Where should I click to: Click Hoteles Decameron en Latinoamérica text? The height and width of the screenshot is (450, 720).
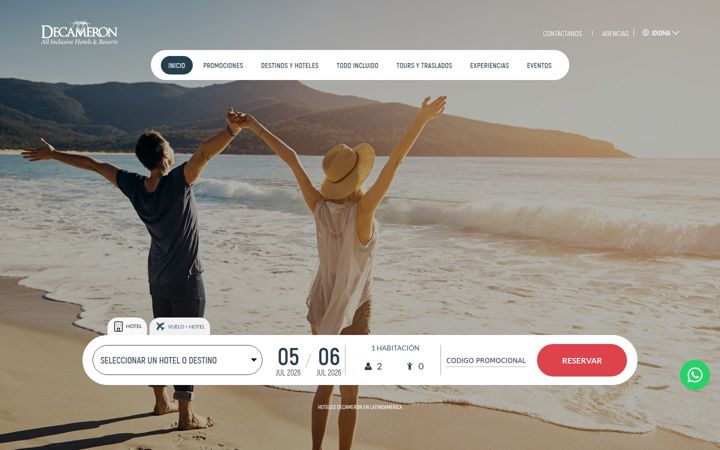360,407
